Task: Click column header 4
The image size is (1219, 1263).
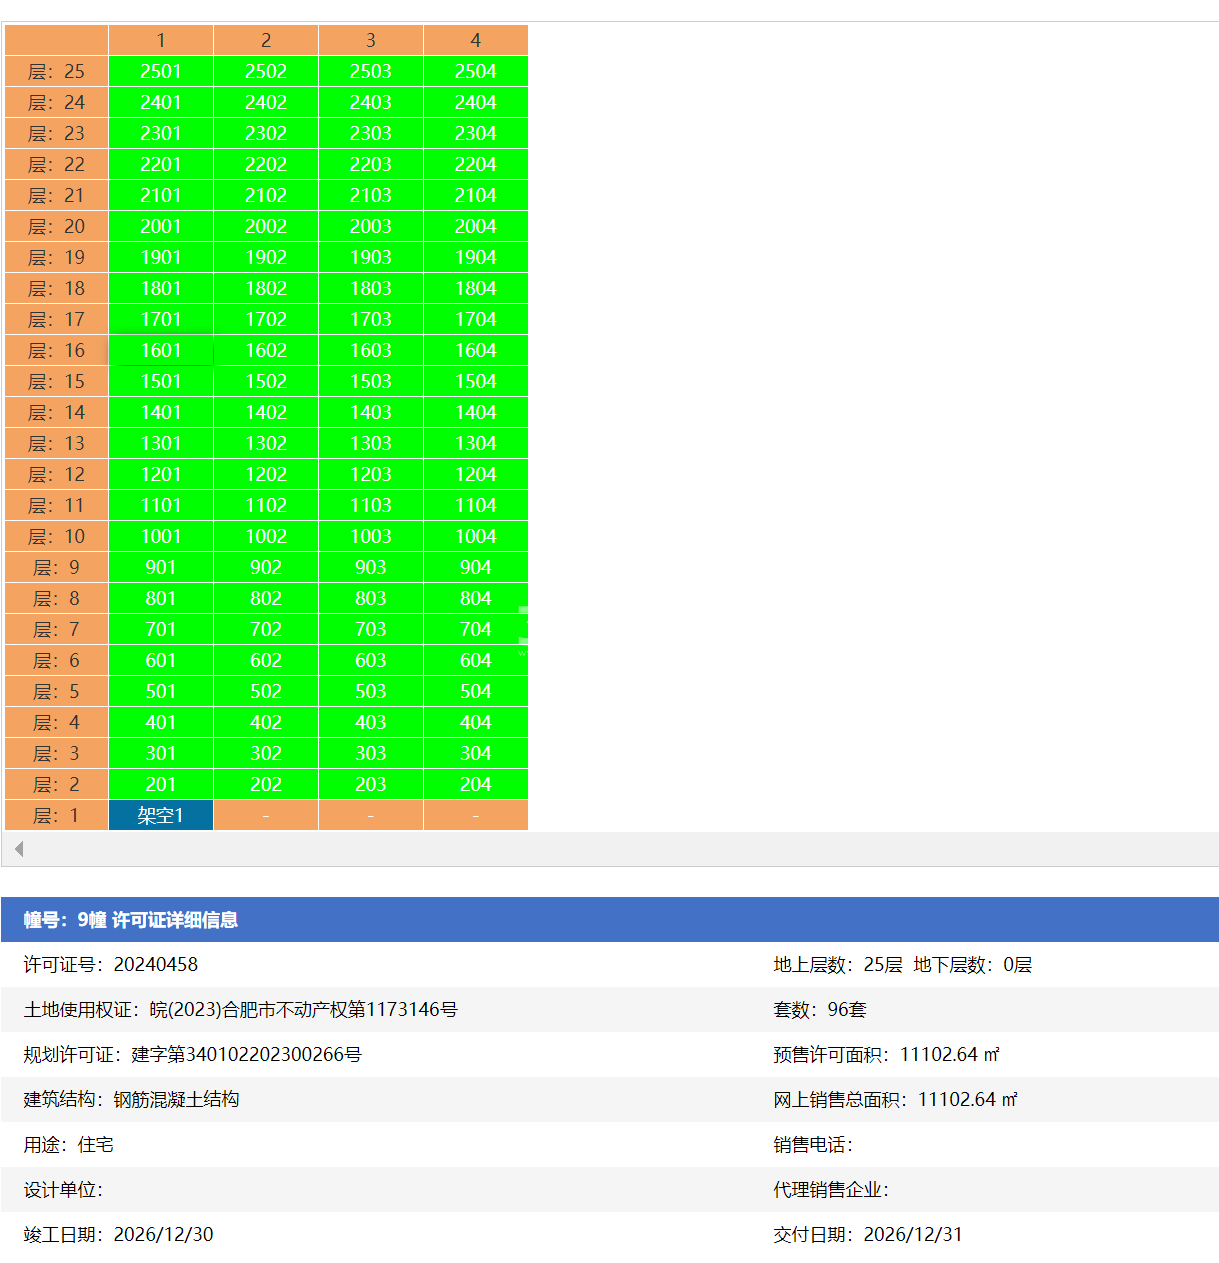Action: (x=475, y=40)
